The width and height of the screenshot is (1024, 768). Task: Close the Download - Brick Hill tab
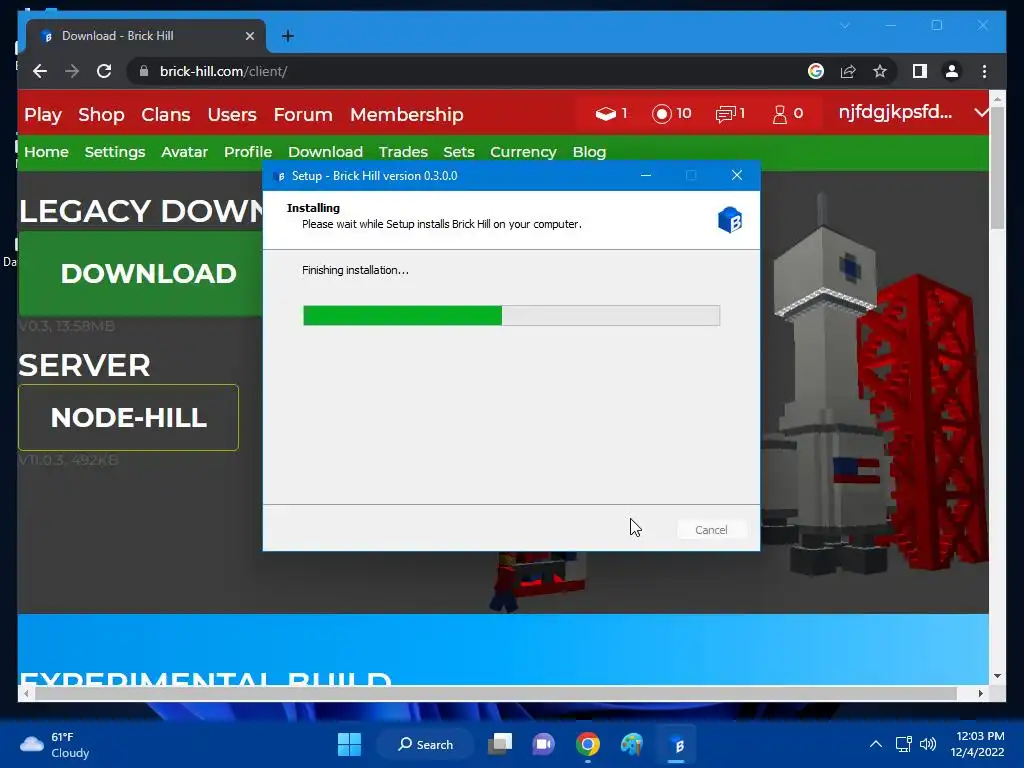click(249, 36)
